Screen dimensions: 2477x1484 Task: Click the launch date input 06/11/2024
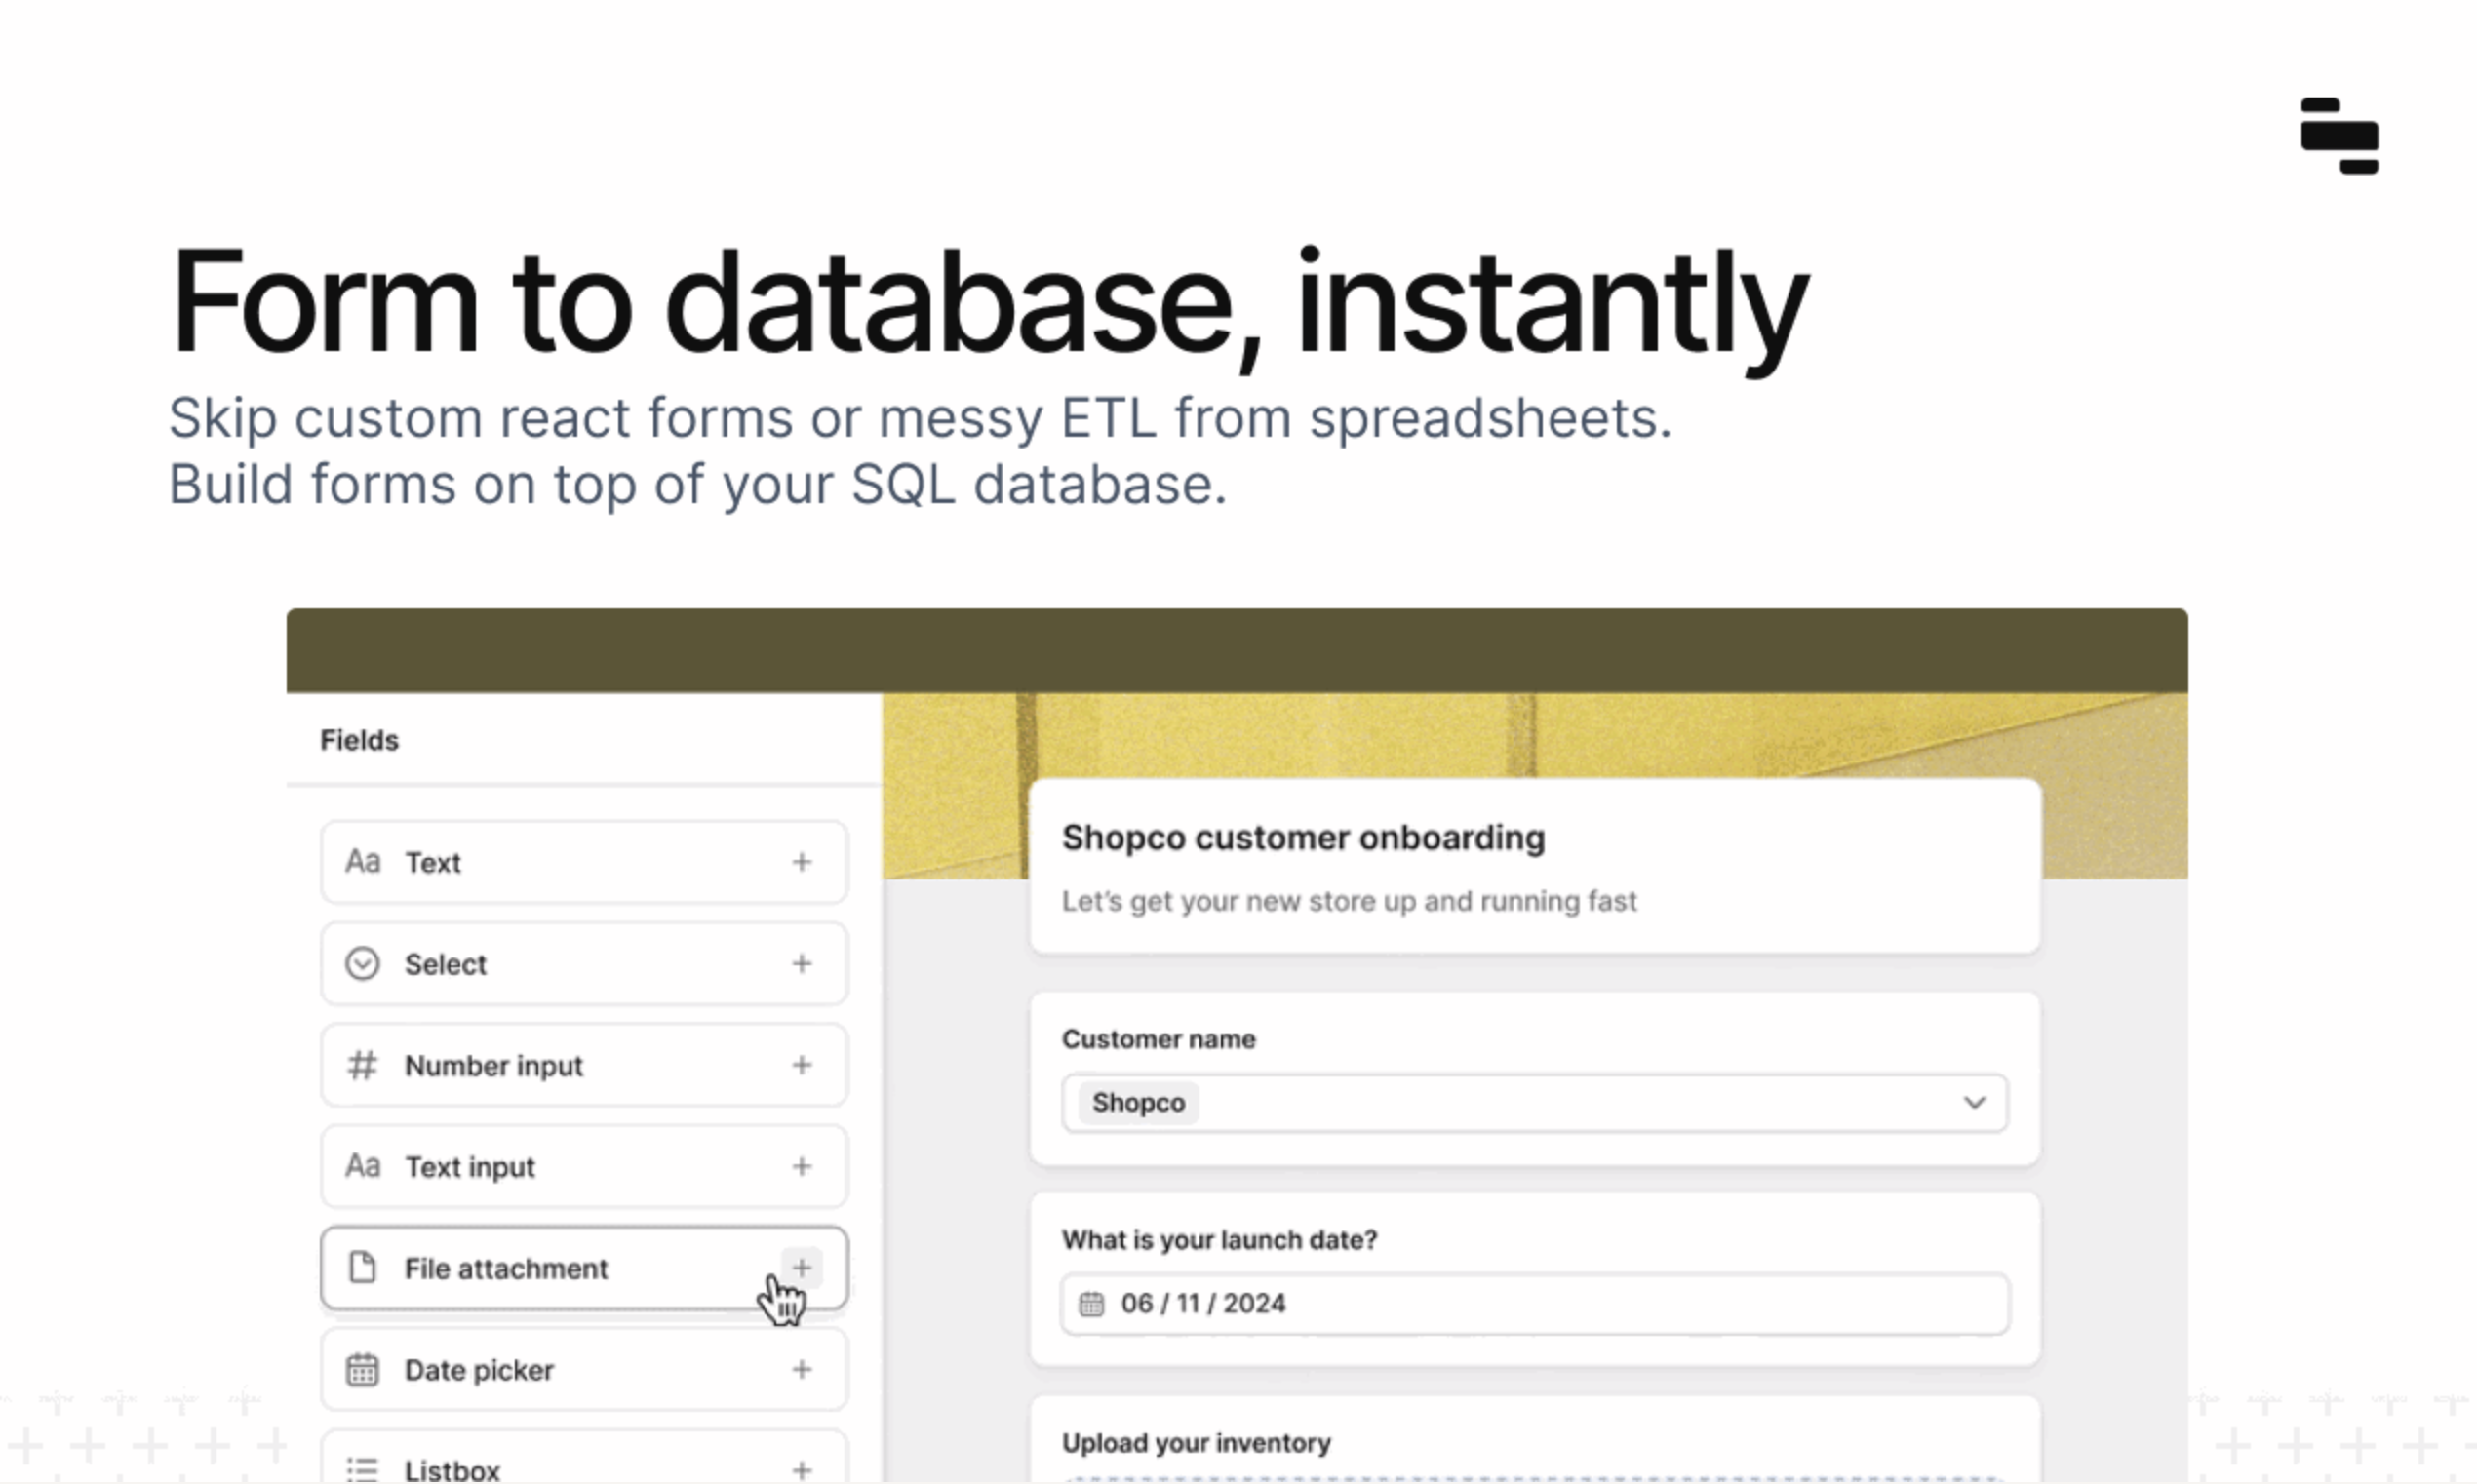coord(1534,1304)
